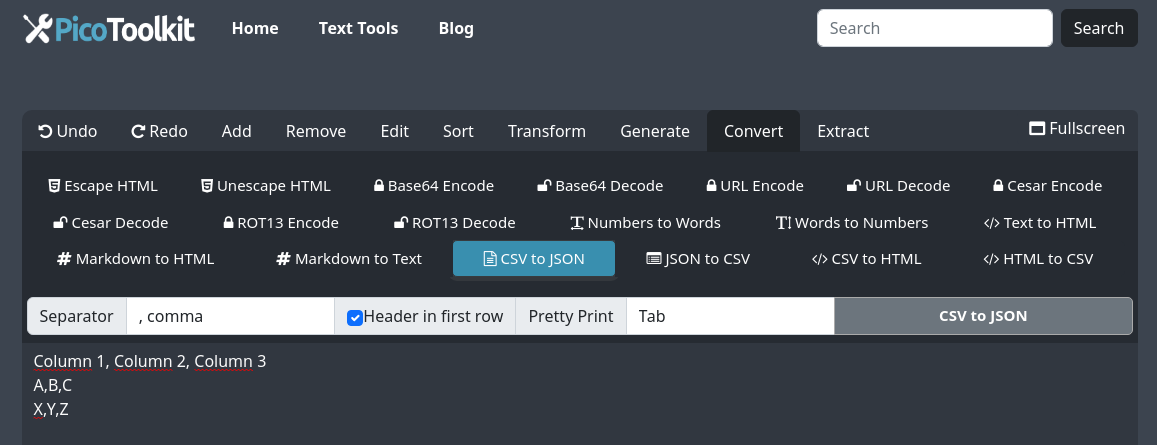
Task: Click the Search button
Action: (1099, 28)
